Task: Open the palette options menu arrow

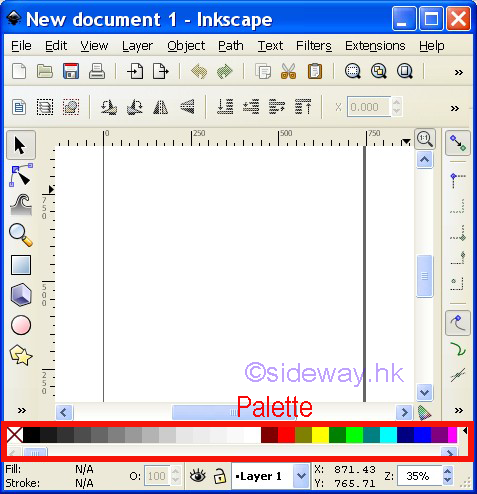Action: point(465,431)
